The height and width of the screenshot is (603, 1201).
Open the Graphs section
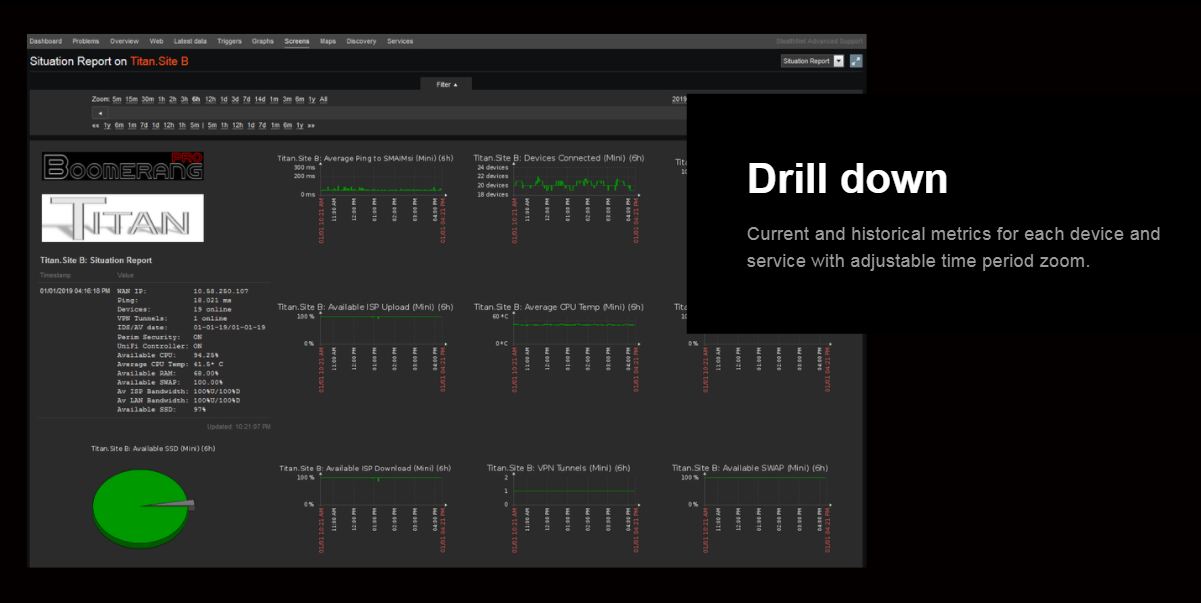tap(262, 41)
